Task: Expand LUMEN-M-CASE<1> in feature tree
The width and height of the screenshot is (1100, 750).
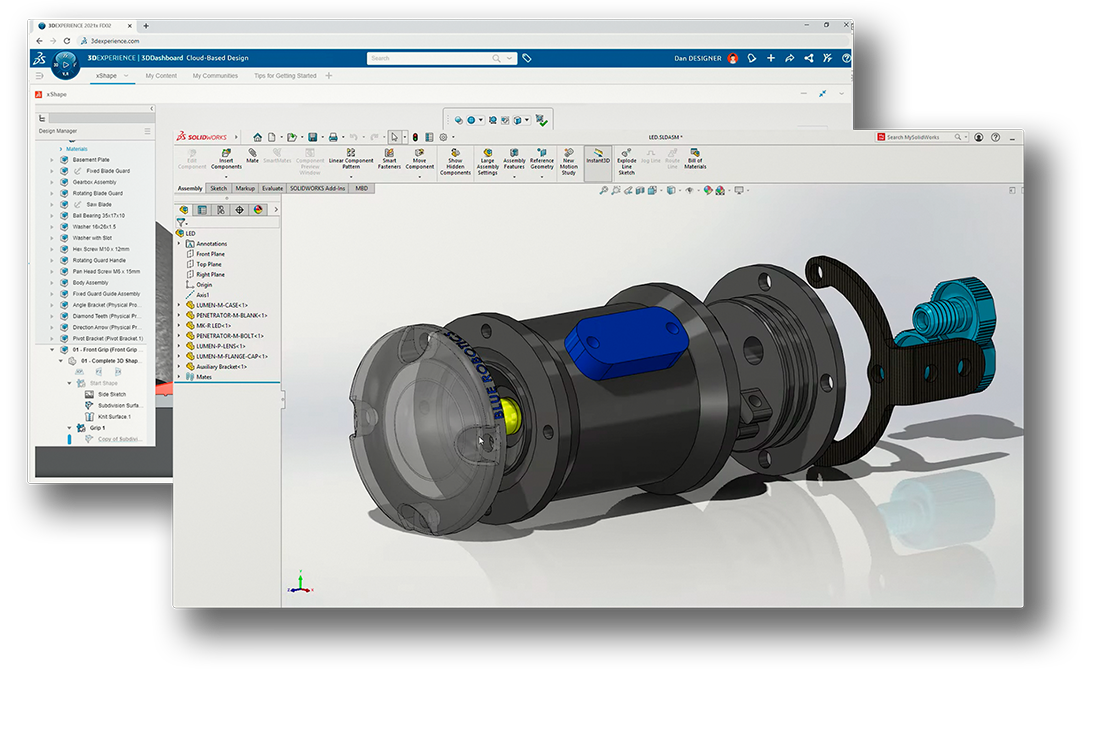Action: [180, 305]
